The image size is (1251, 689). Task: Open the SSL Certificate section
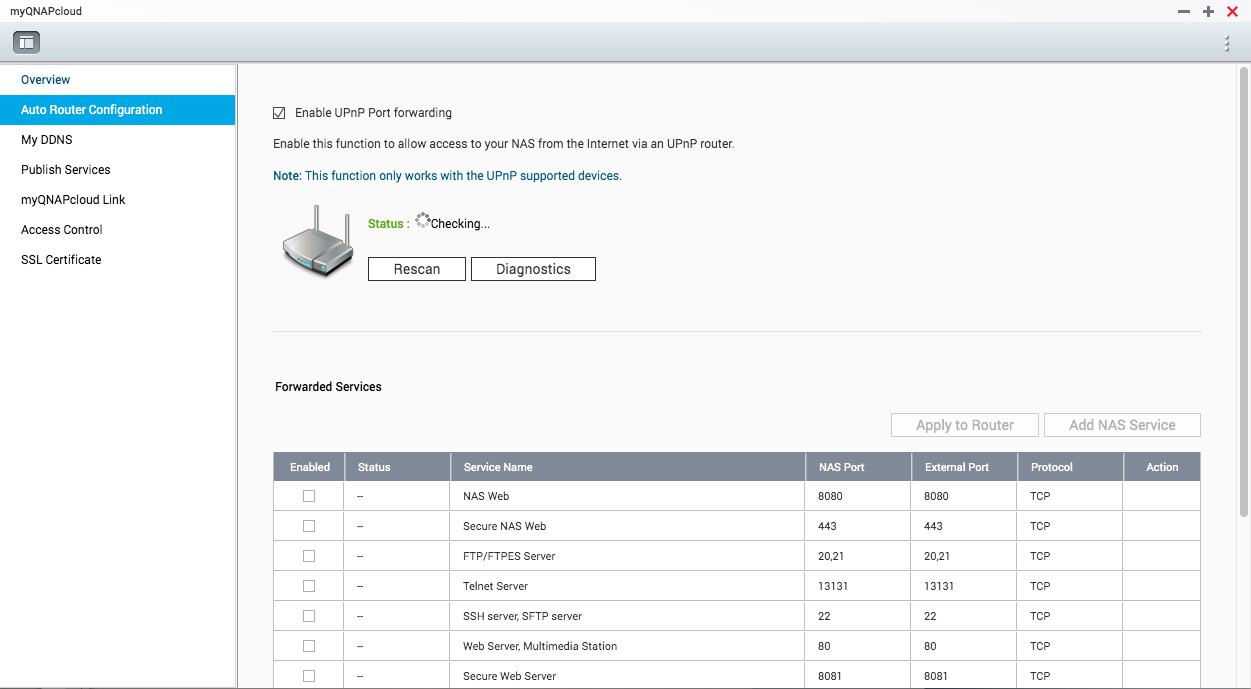pos(61,260)
